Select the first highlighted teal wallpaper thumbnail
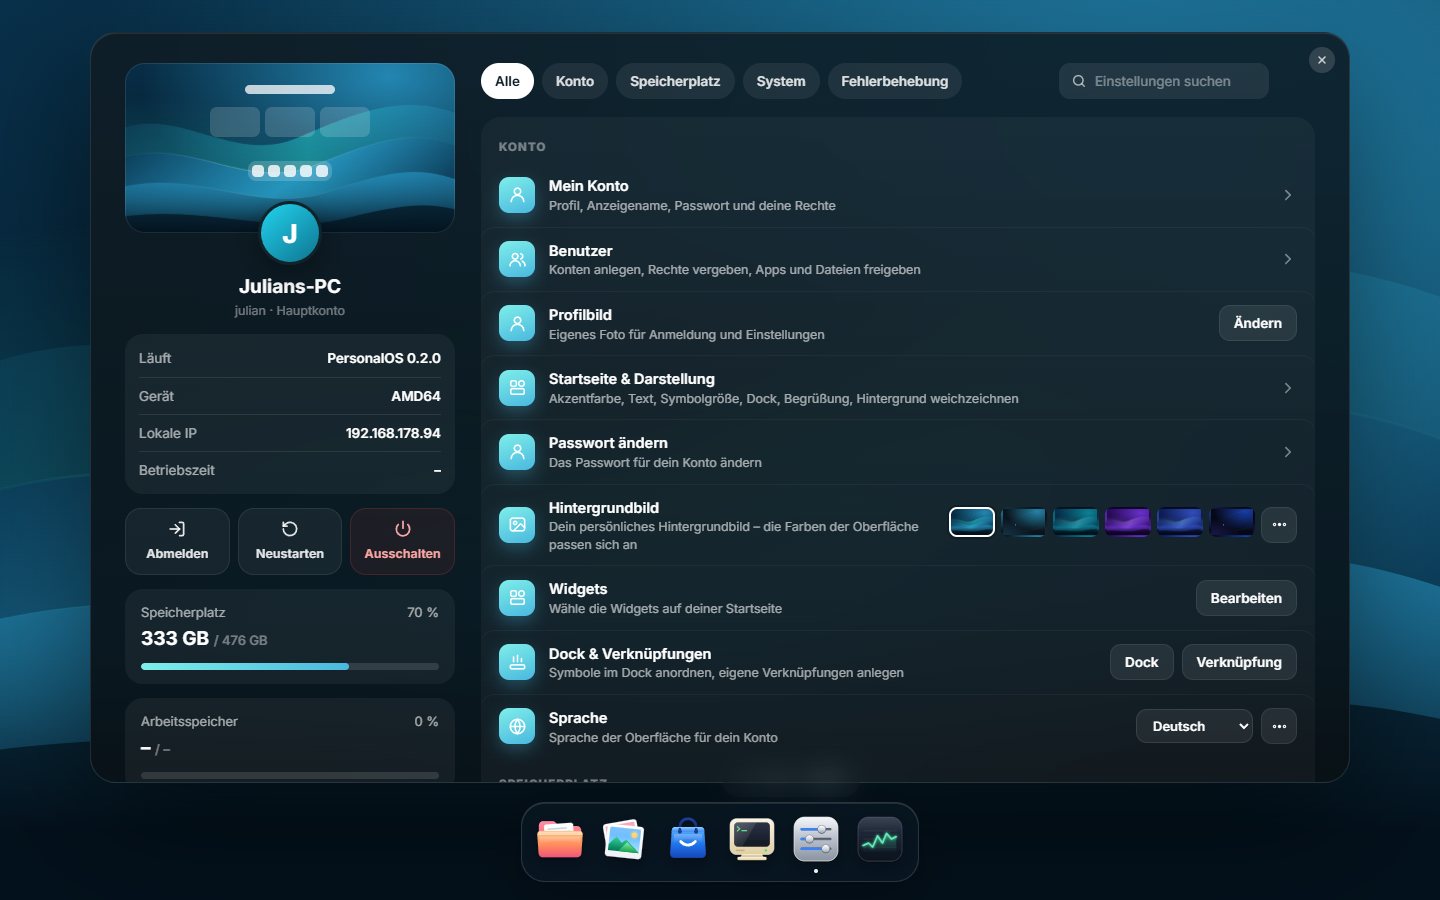The width and height of the screenshot is (1440, 900). [972, 522]
